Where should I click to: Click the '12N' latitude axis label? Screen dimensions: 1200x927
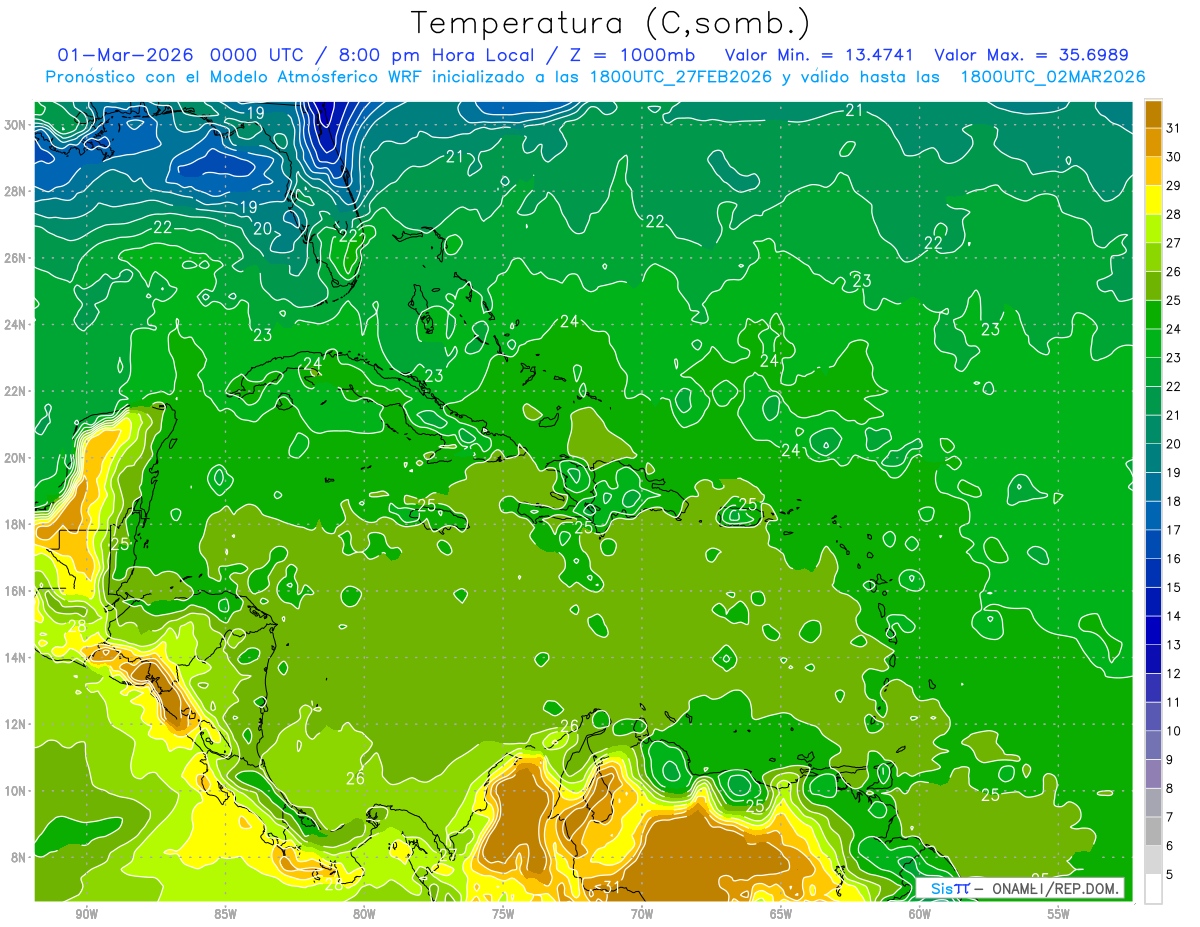(x=15, y=724)
